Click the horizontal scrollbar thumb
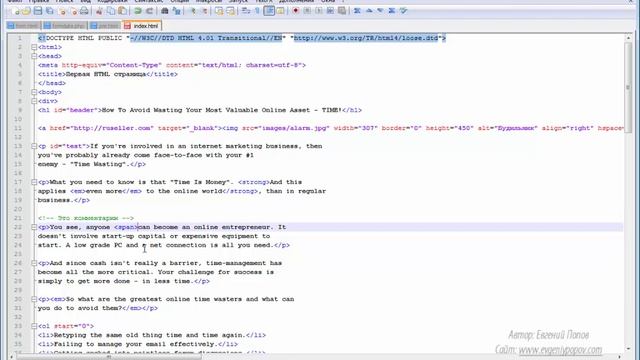The height and width of the screenshot is (360, 640). [109, 357]
